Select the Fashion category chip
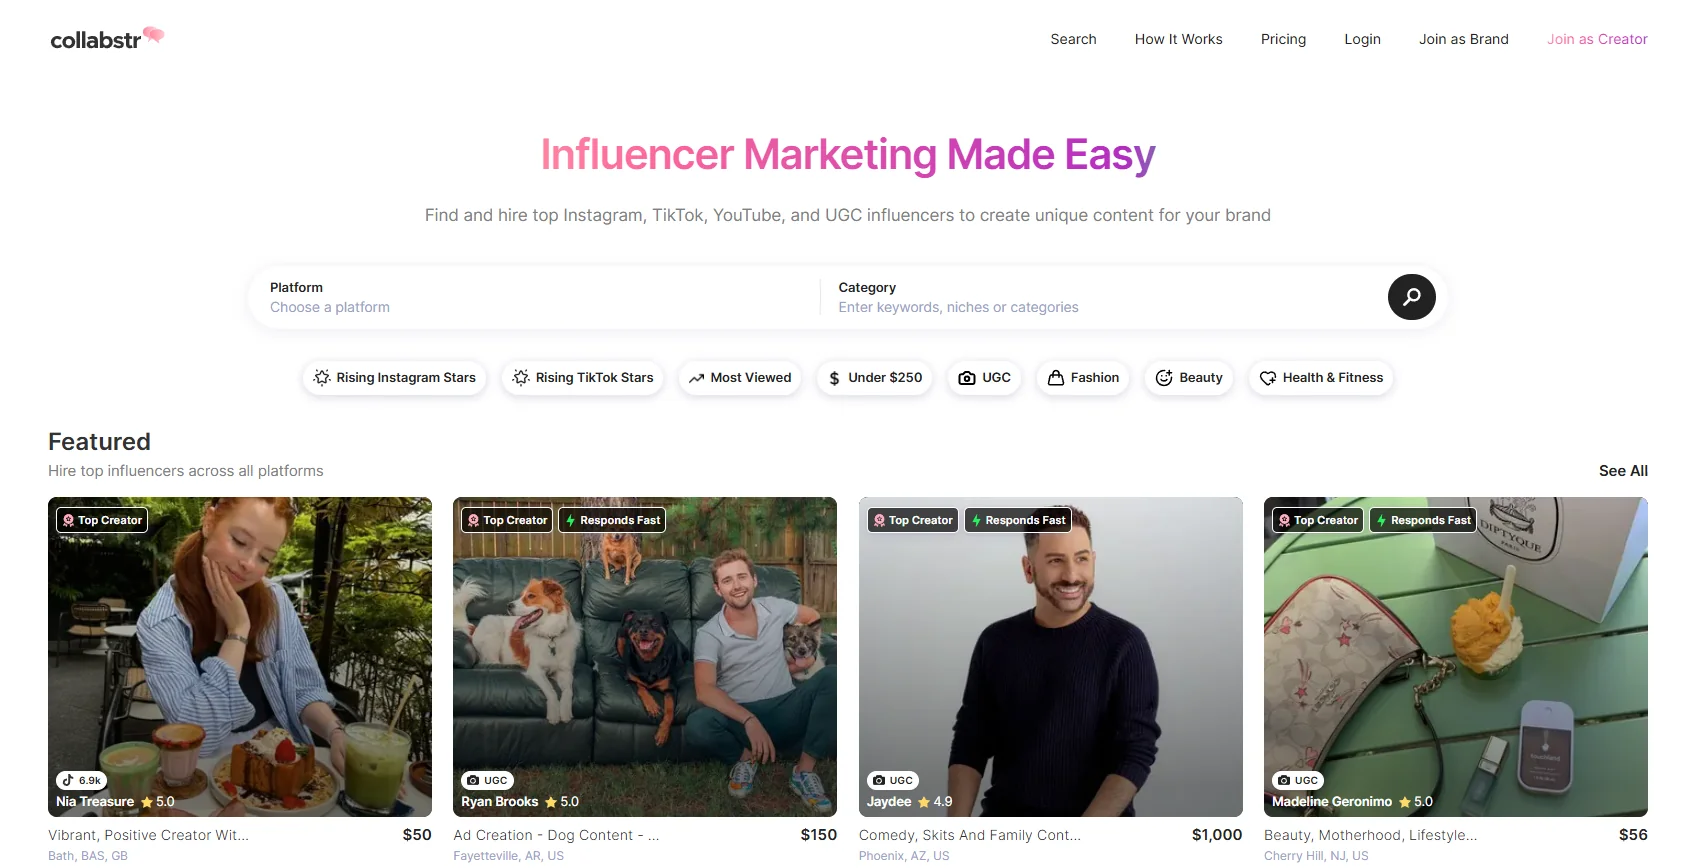The image size is (1701, 868). (1083, 378)
